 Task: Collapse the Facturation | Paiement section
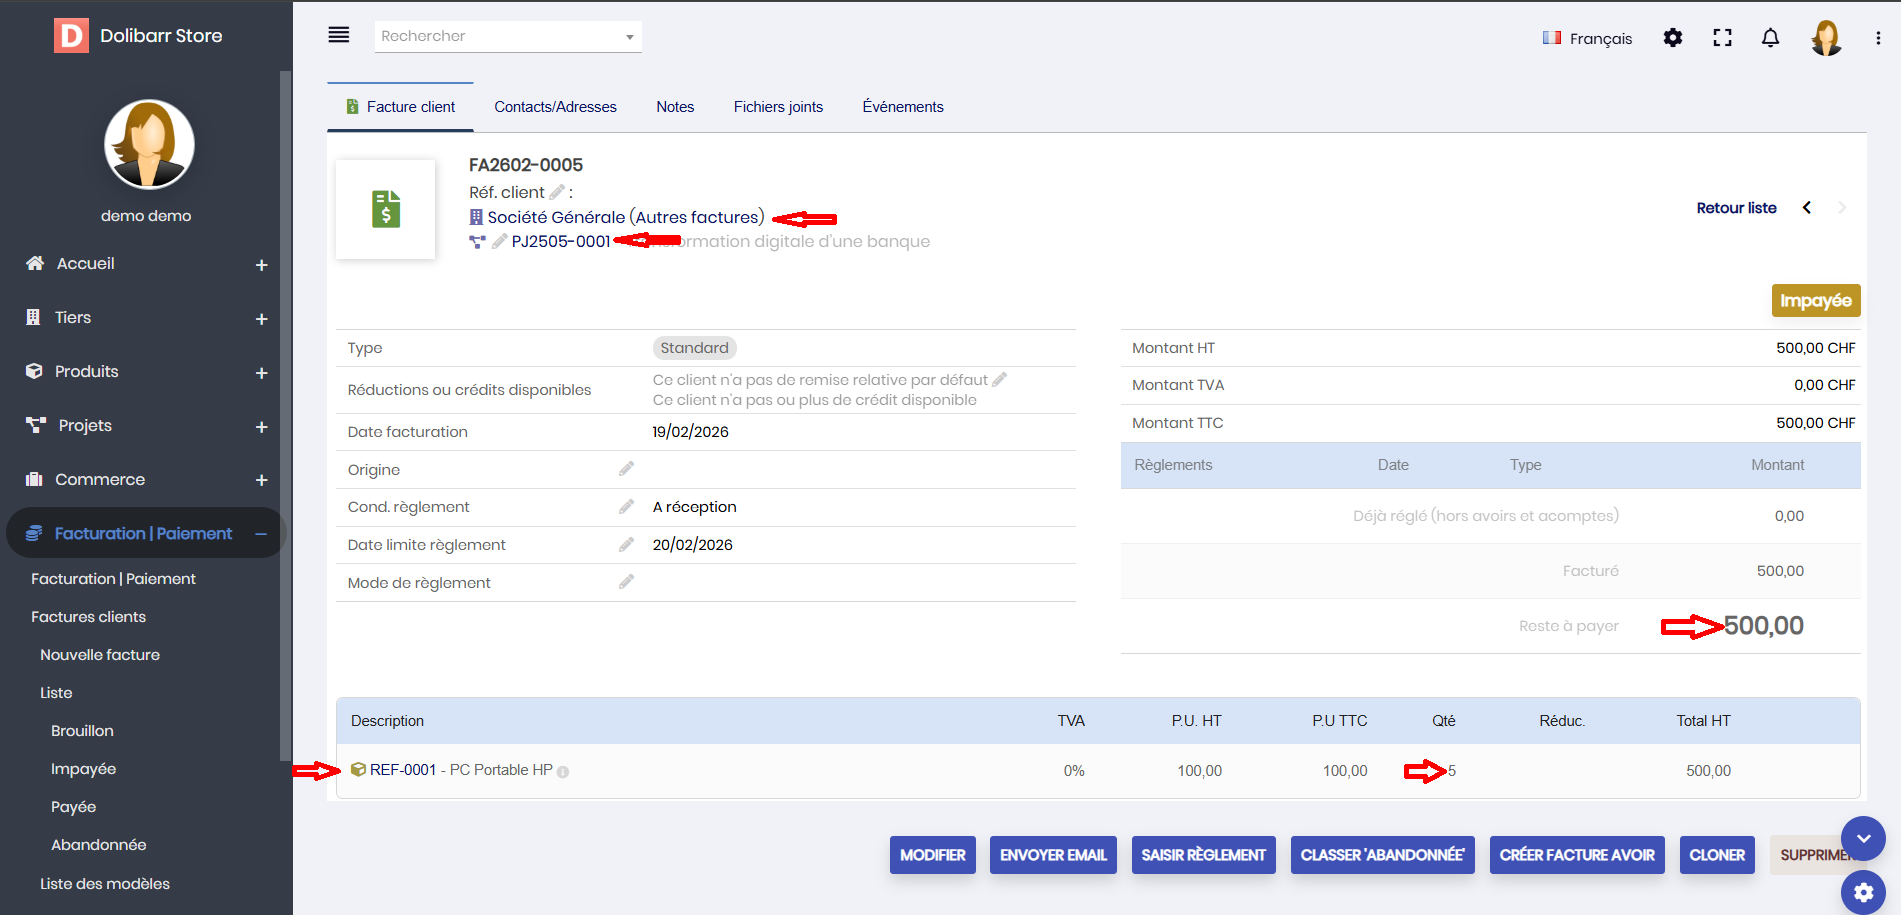tap(261, 534)
